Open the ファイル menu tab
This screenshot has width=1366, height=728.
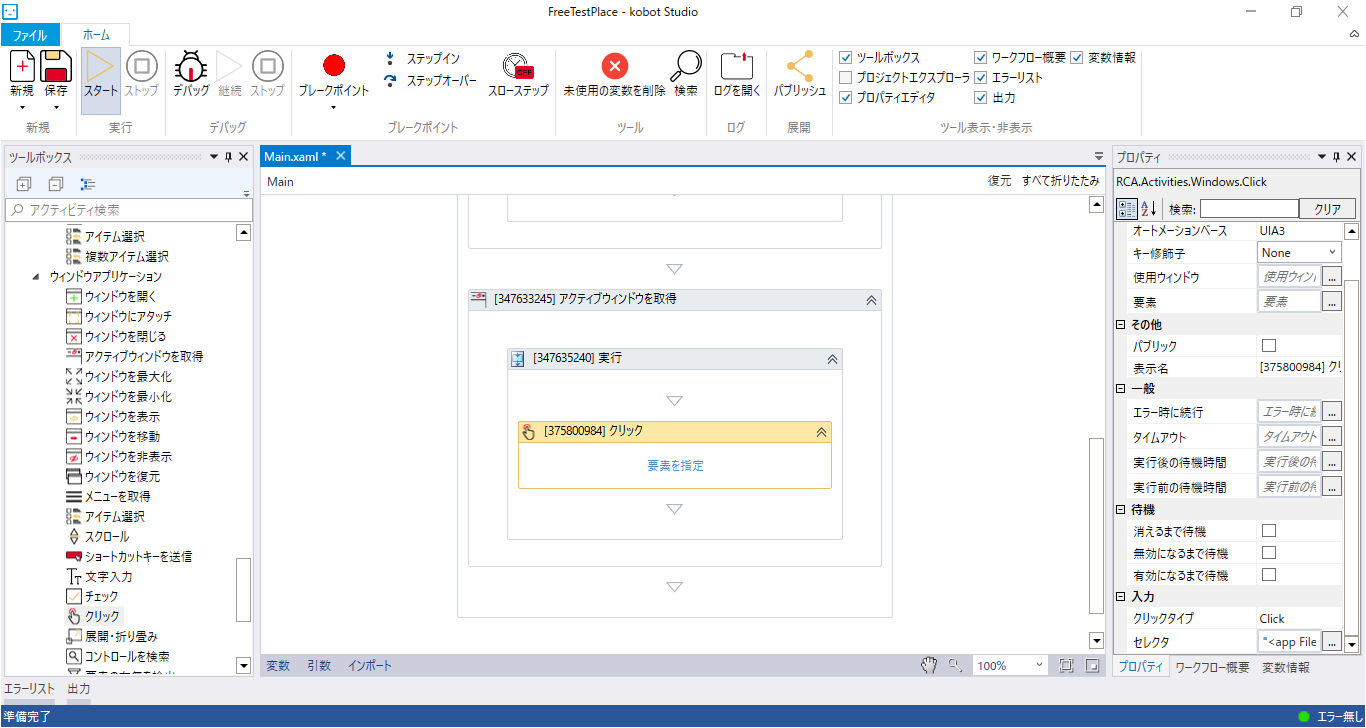(30, 35)
